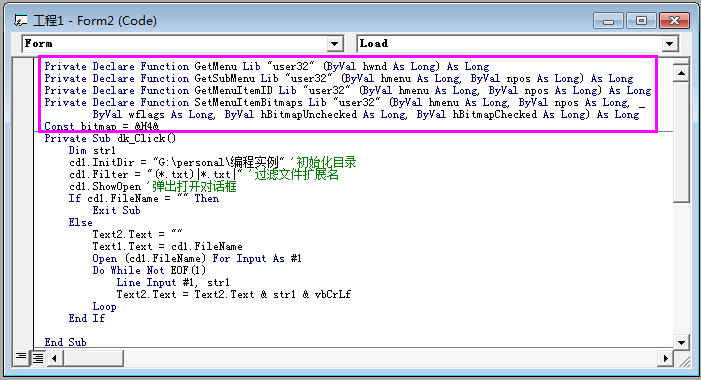
Task: Click the horizontal scrollbar right arrow
Action: point(665,358)
